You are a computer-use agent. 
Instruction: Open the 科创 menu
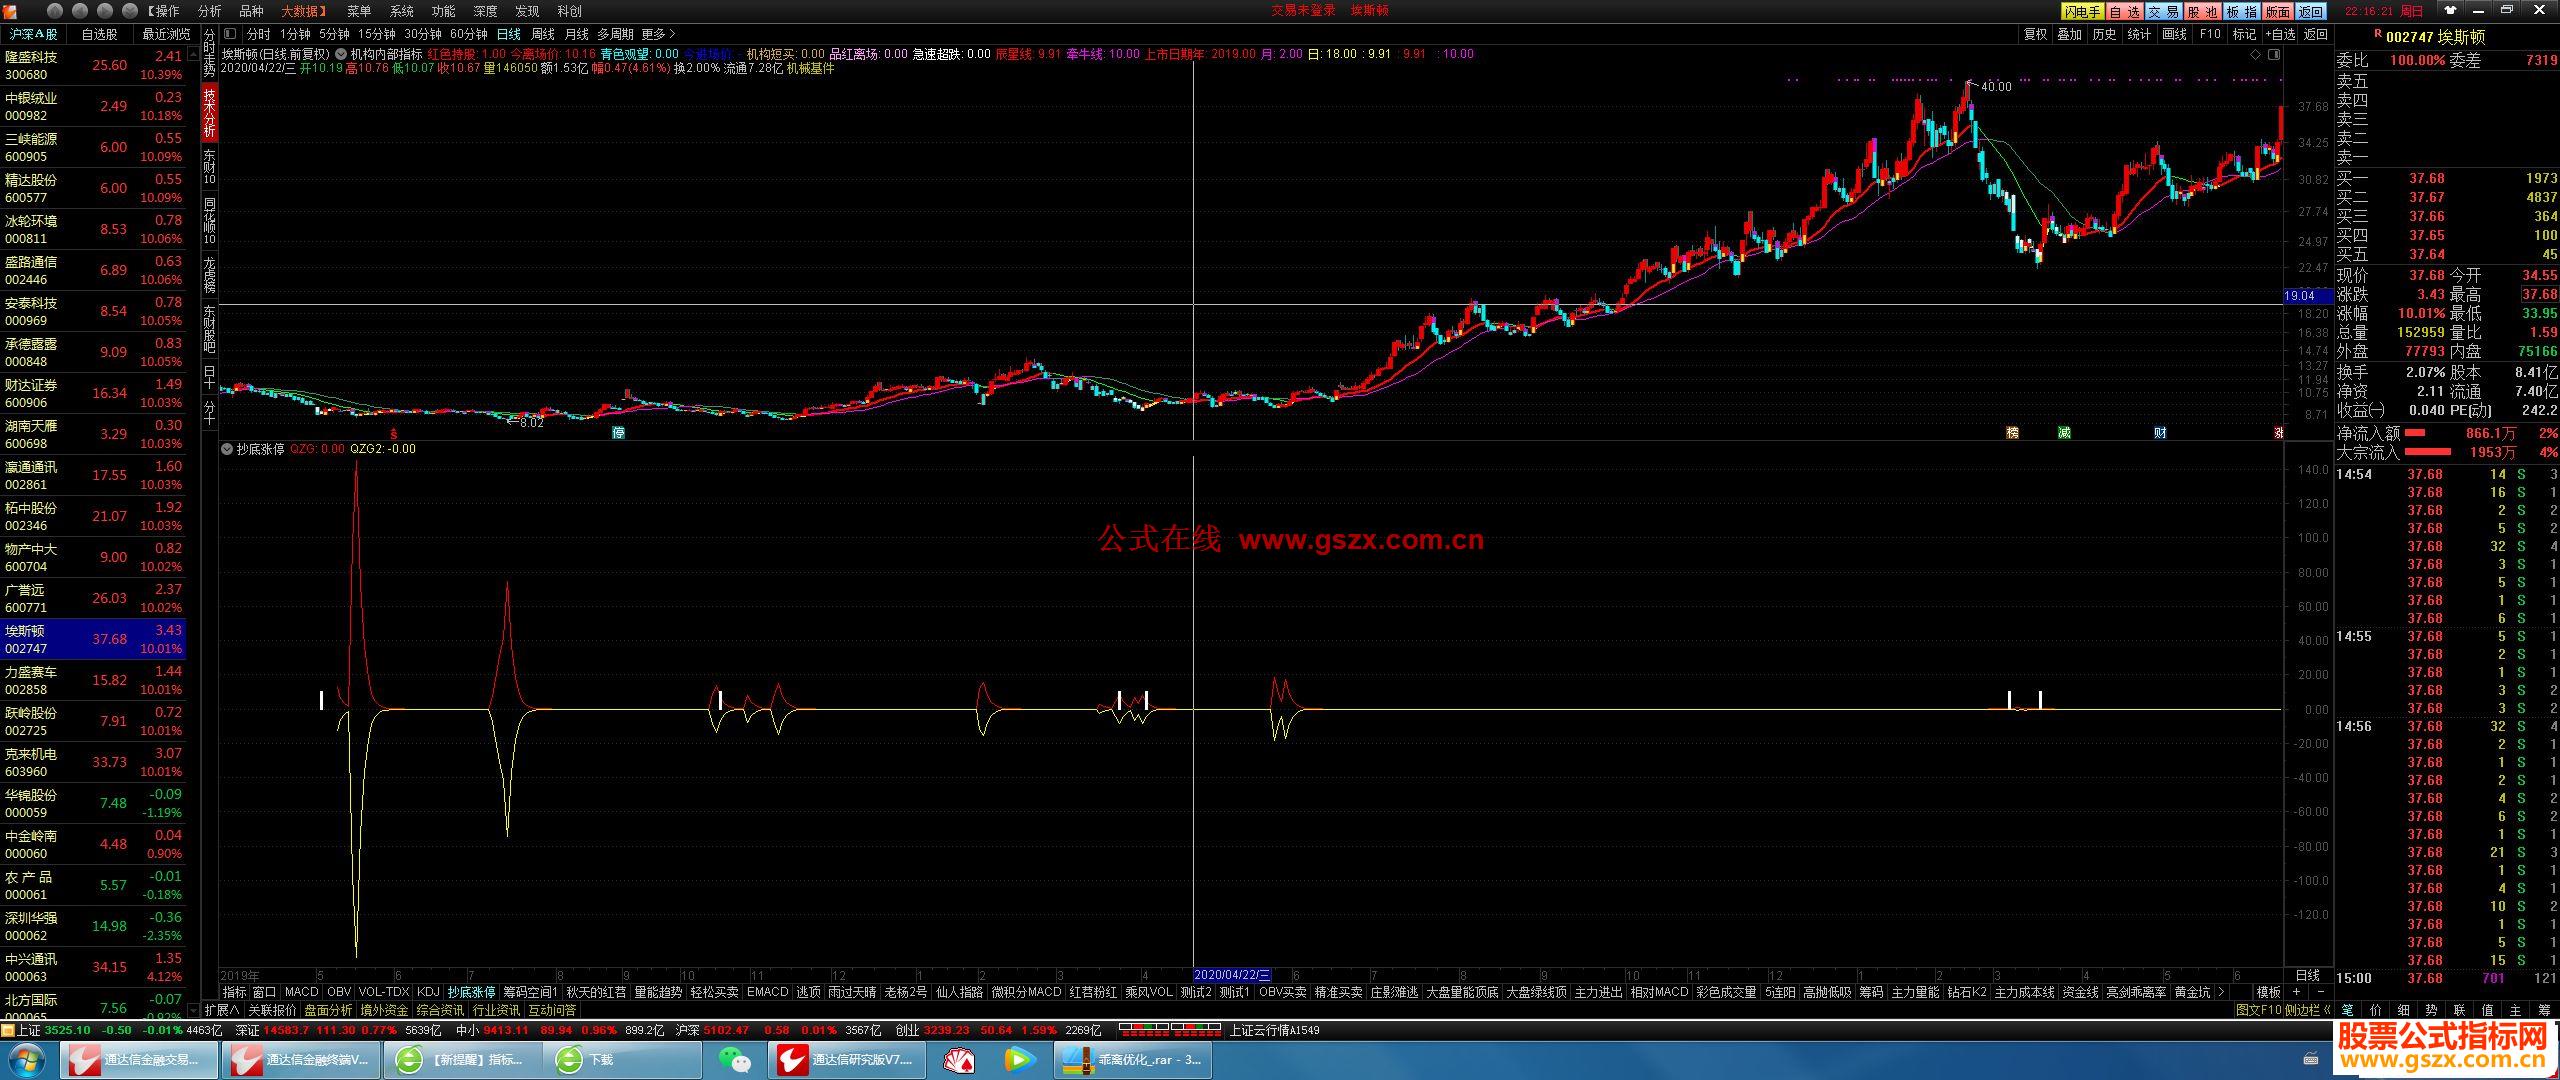coord(569,11)
